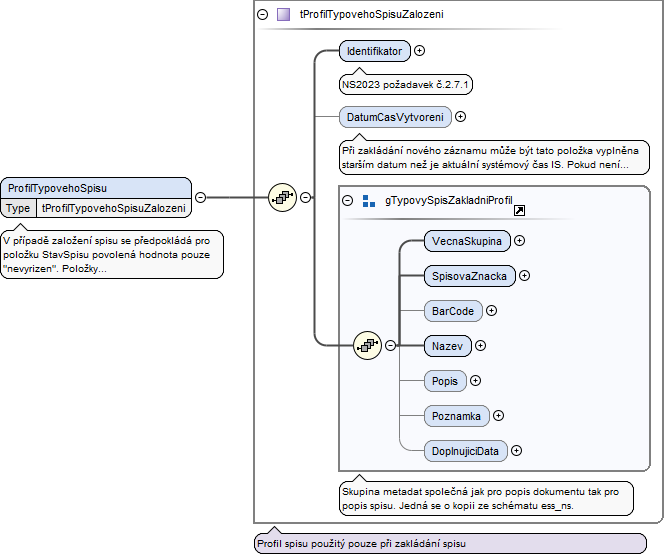Image resolution: width=665 pixels, height=557 pixels.
Task: Select the sequence compositor icon inside gTypovySpisZakladniProfil
Action: click(x=367, y=346)
